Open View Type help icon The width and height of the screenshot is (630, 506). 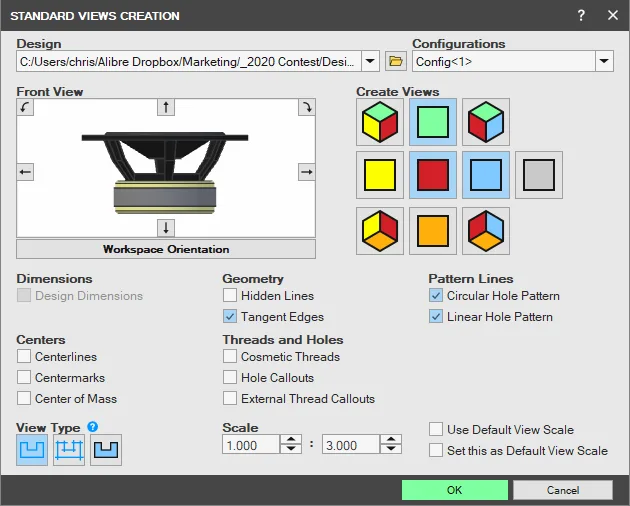93,427
